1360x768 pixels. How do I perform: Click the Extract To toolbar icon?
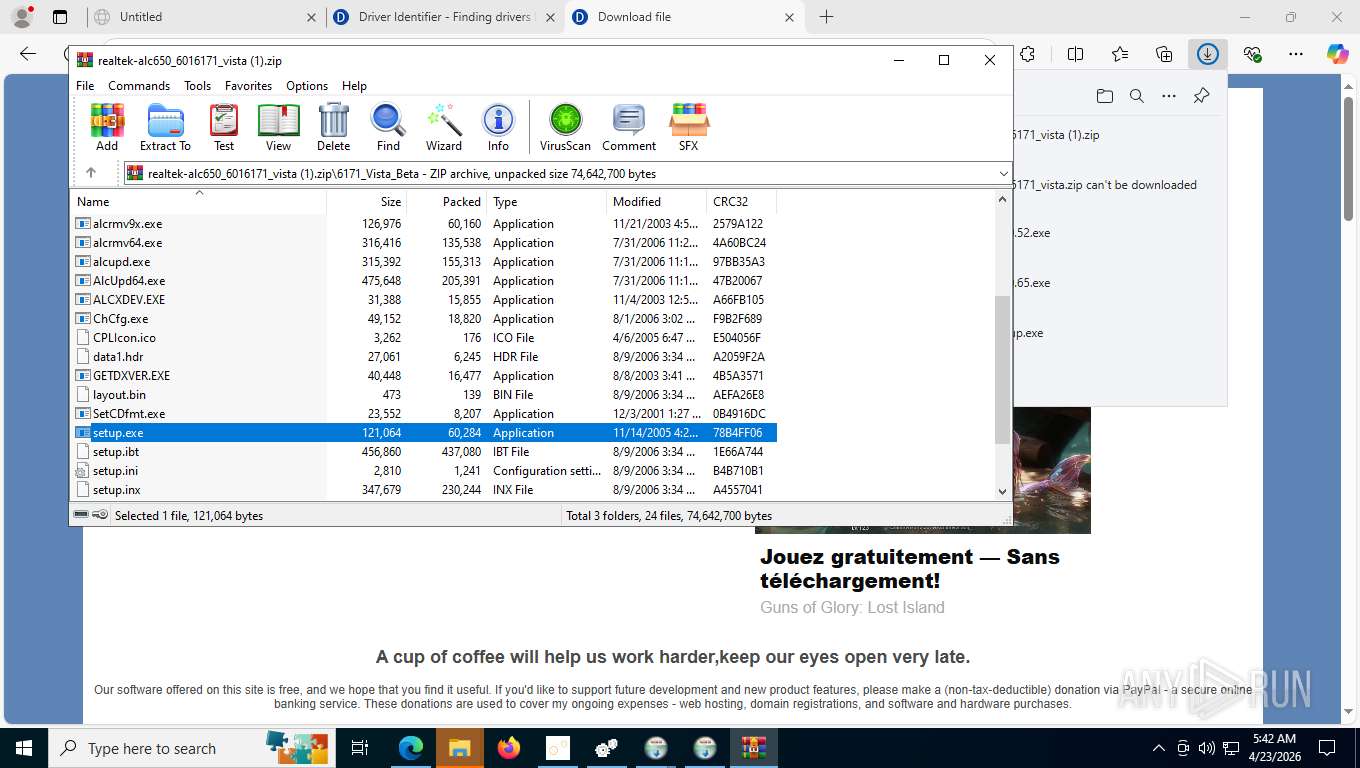165,127
